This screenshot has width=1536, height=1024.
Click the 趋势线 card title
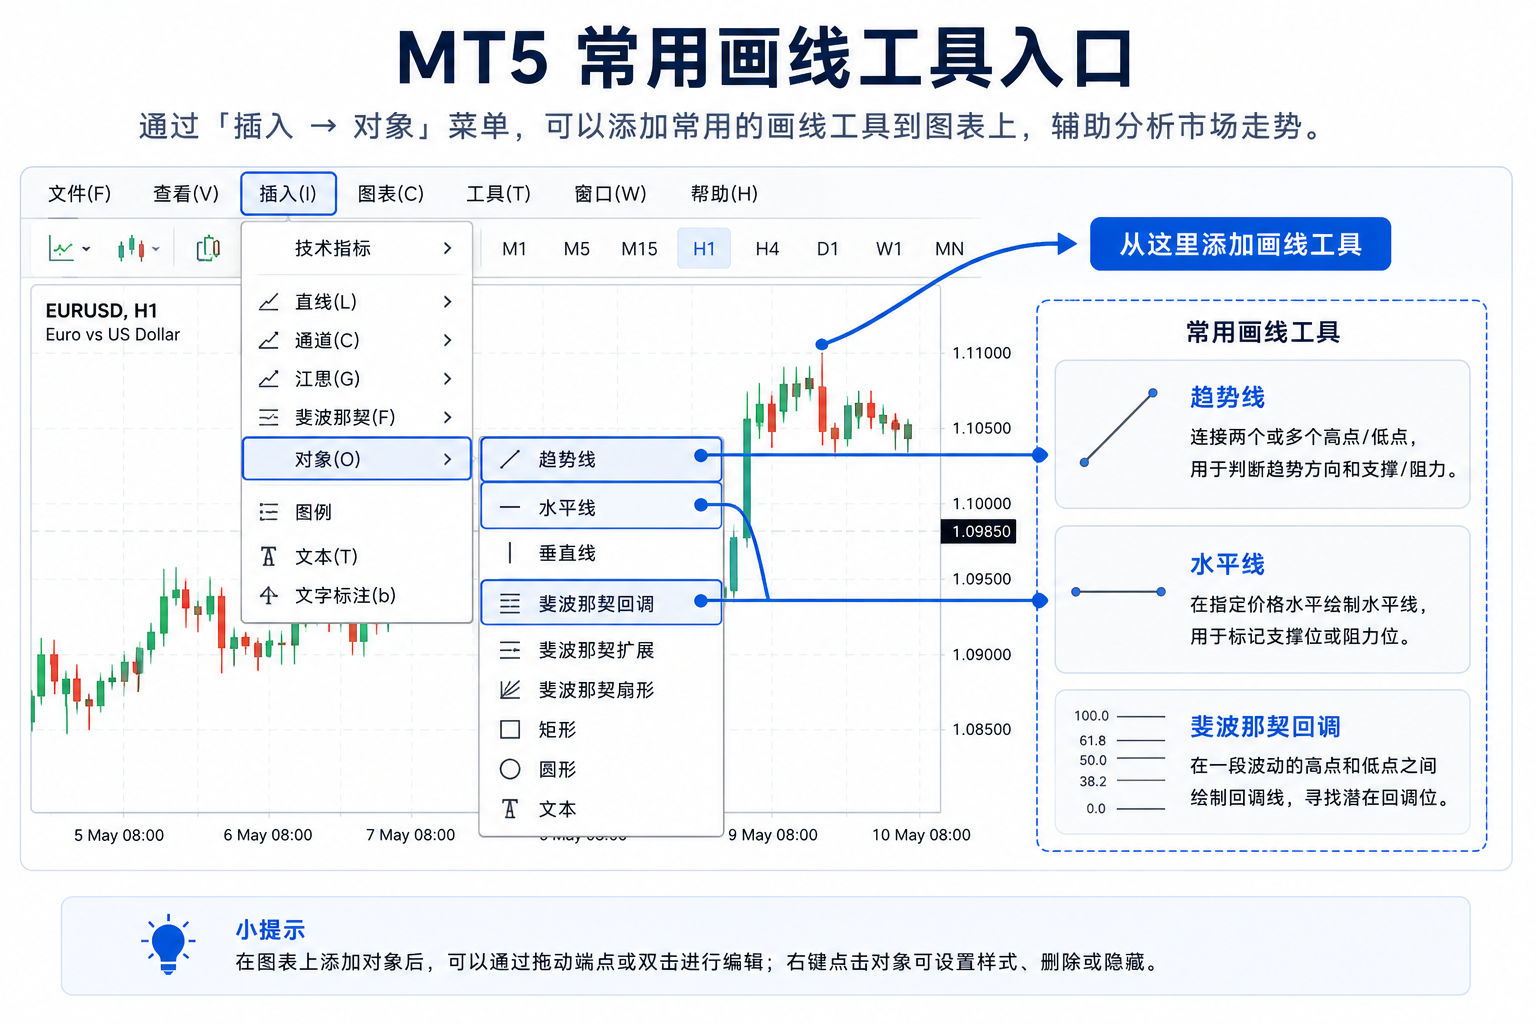click(x=1227, y=397)
